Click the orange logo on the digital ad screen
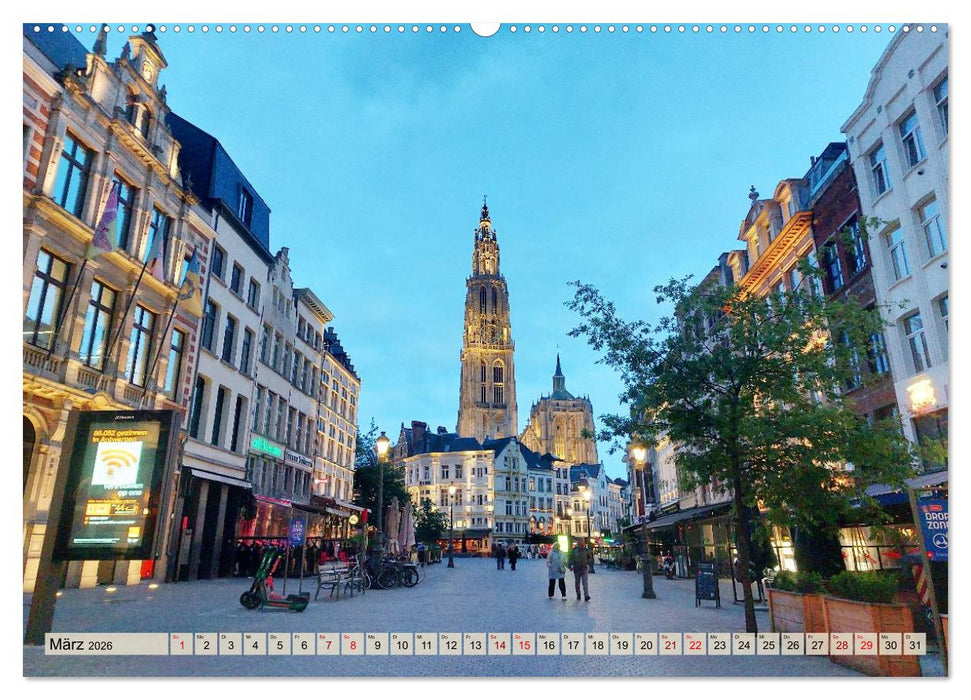 [136, 531]
